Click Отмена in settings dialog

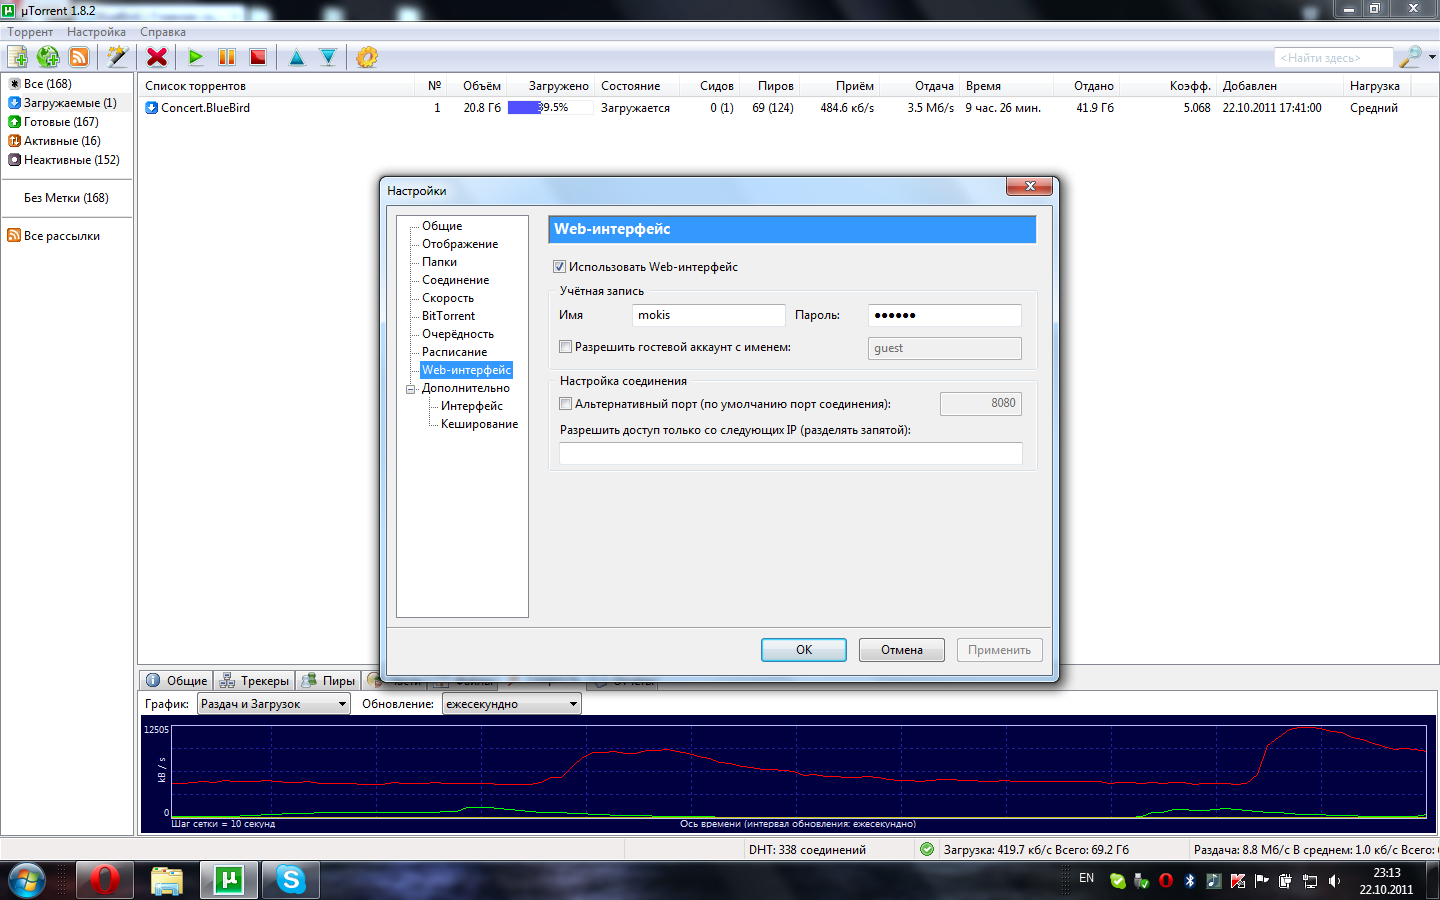[x=902, y=650]
